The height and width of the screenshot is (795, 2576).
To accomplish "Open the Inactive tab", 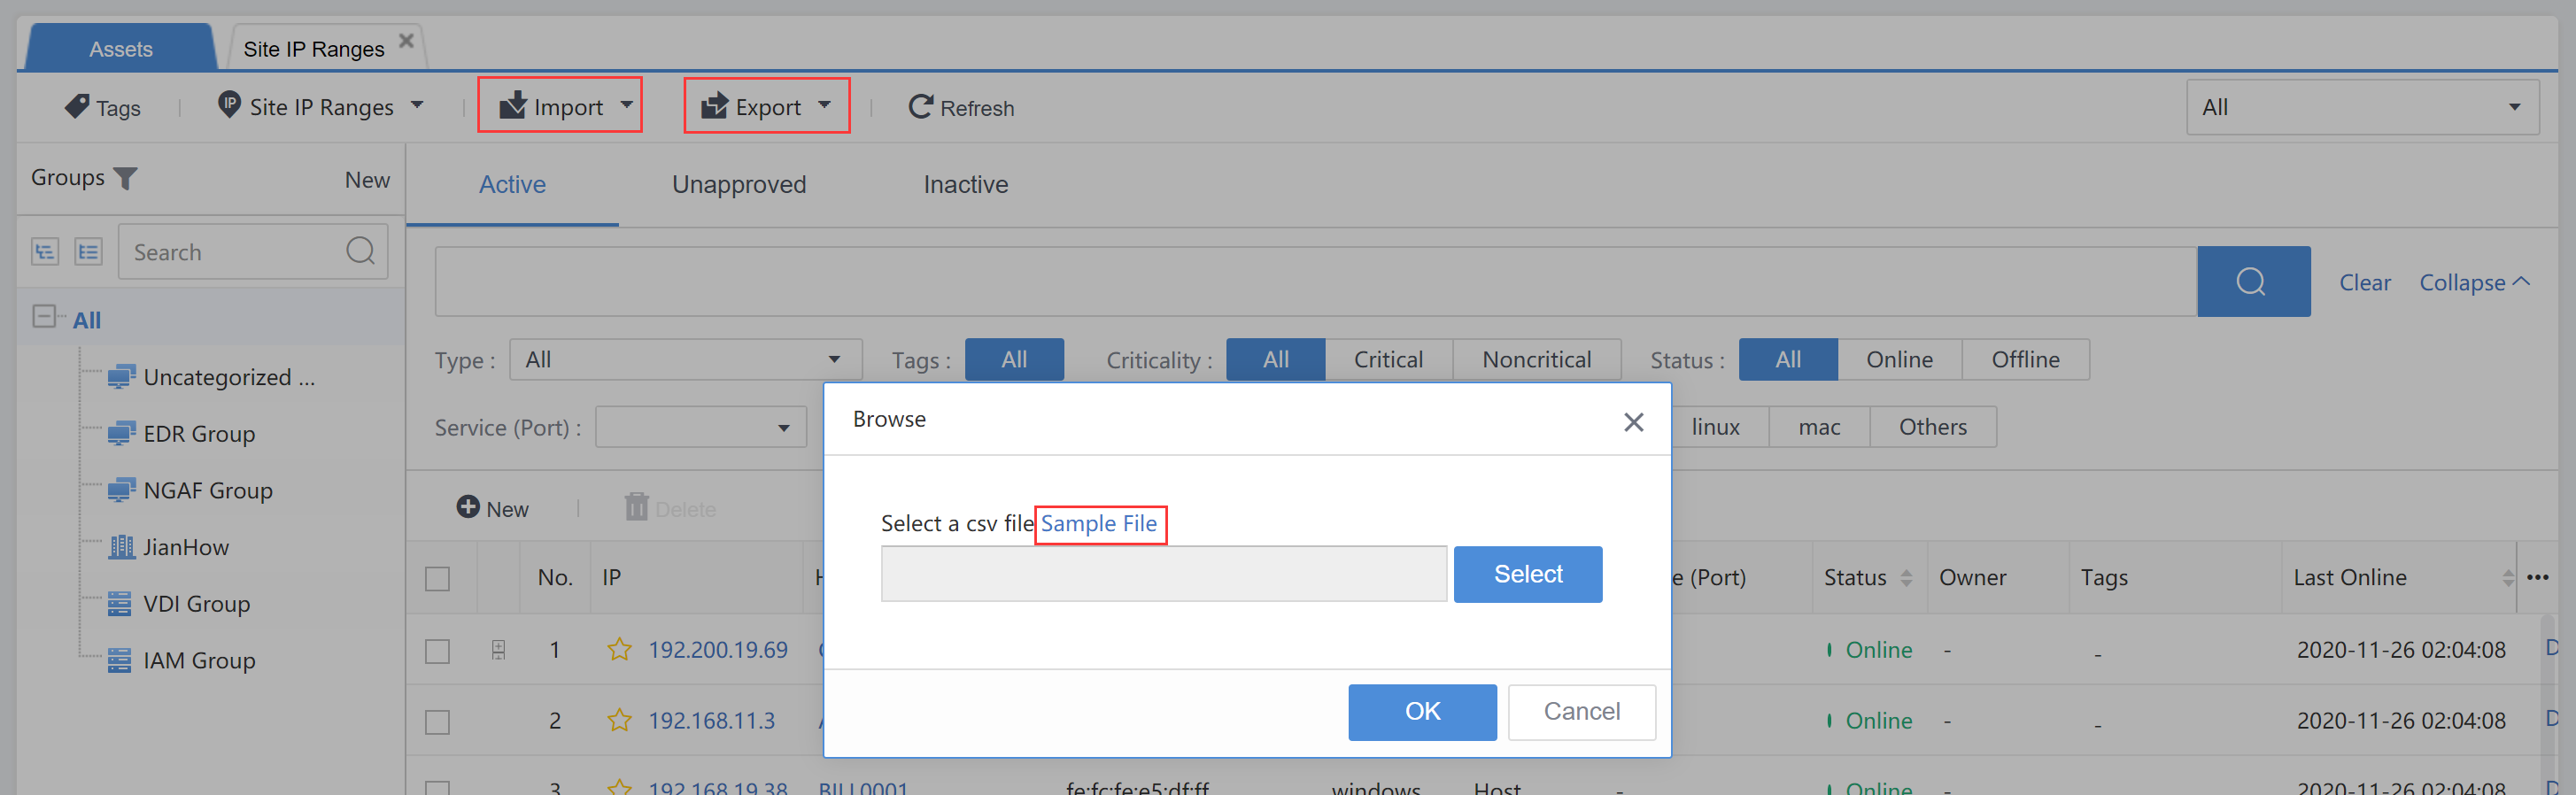I will tap(965, 185).
